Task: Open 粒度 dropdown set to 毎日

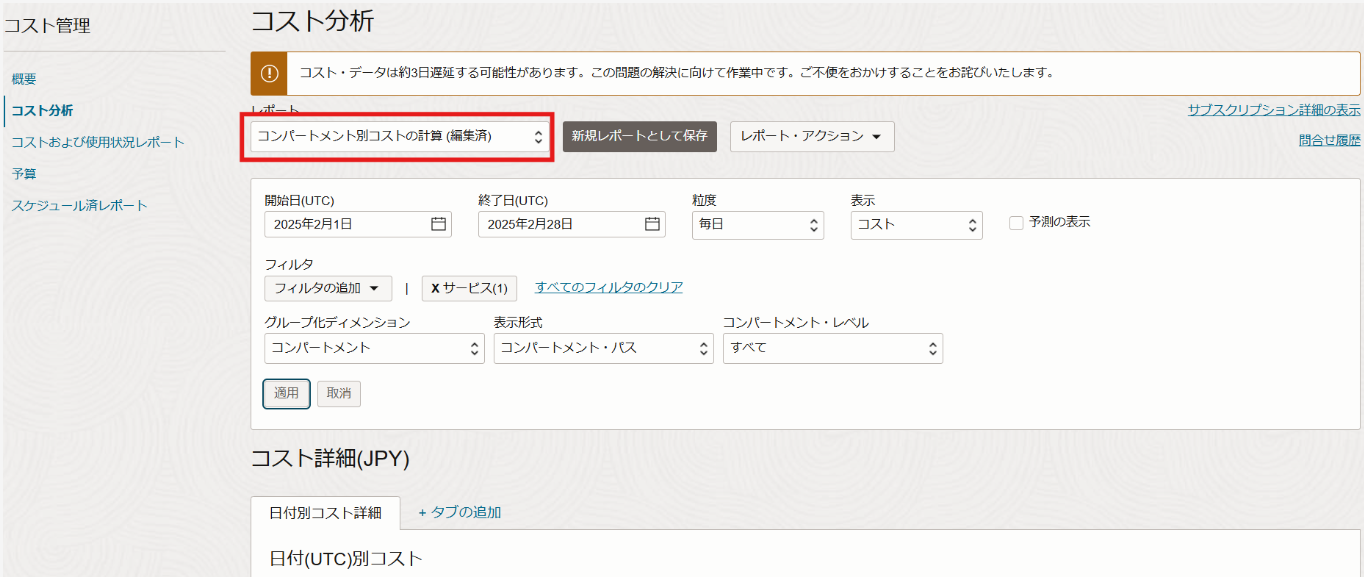Action: coord(758,225)
